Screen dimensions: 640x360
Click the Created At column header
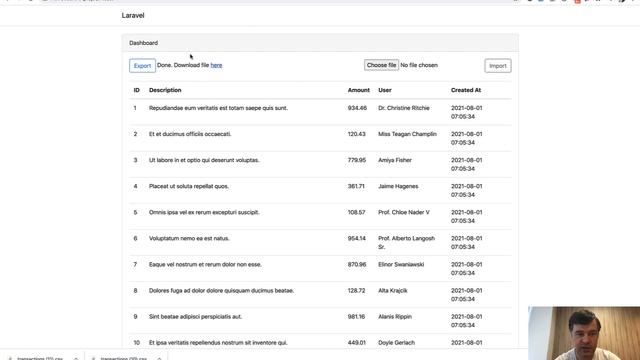pos(466,90)
